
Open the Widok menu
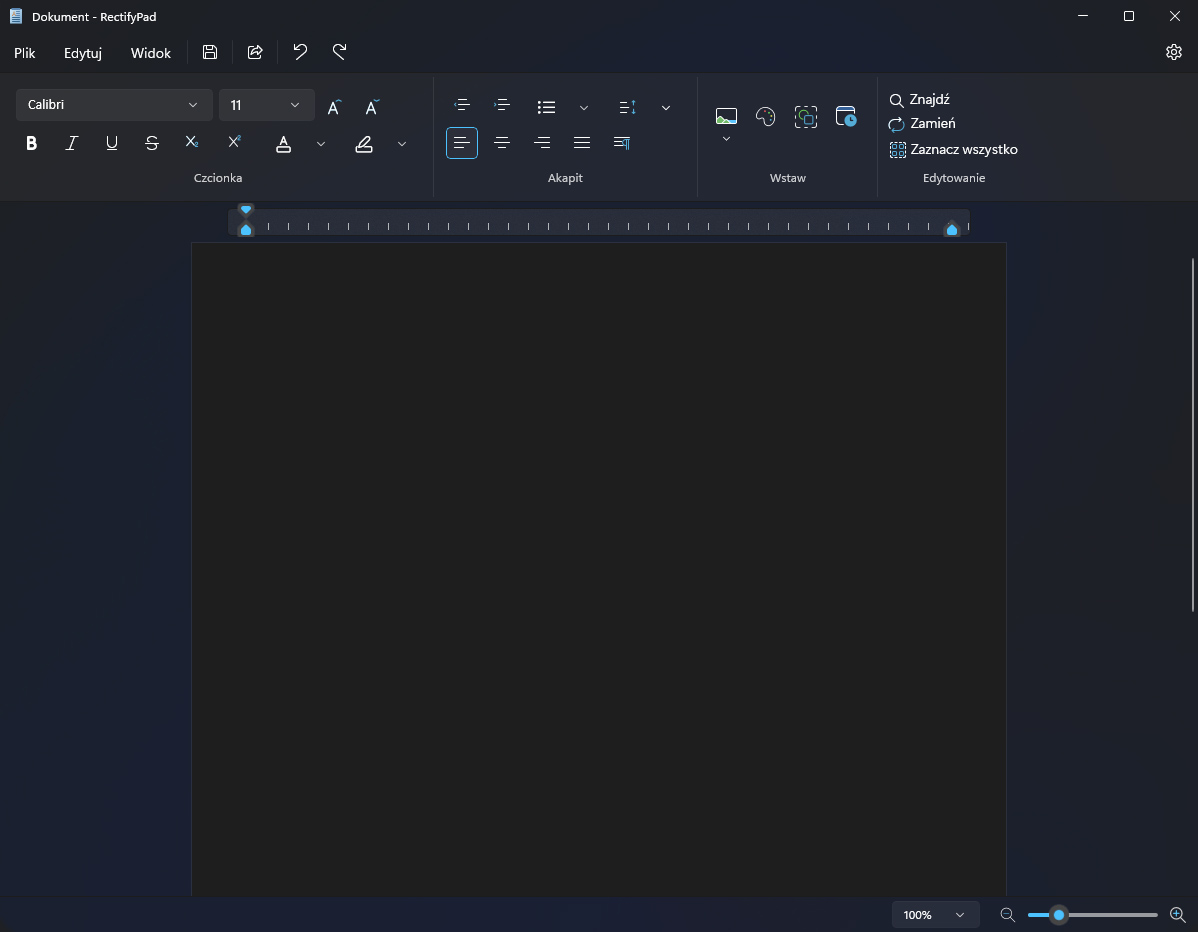(x=150, y=53)
